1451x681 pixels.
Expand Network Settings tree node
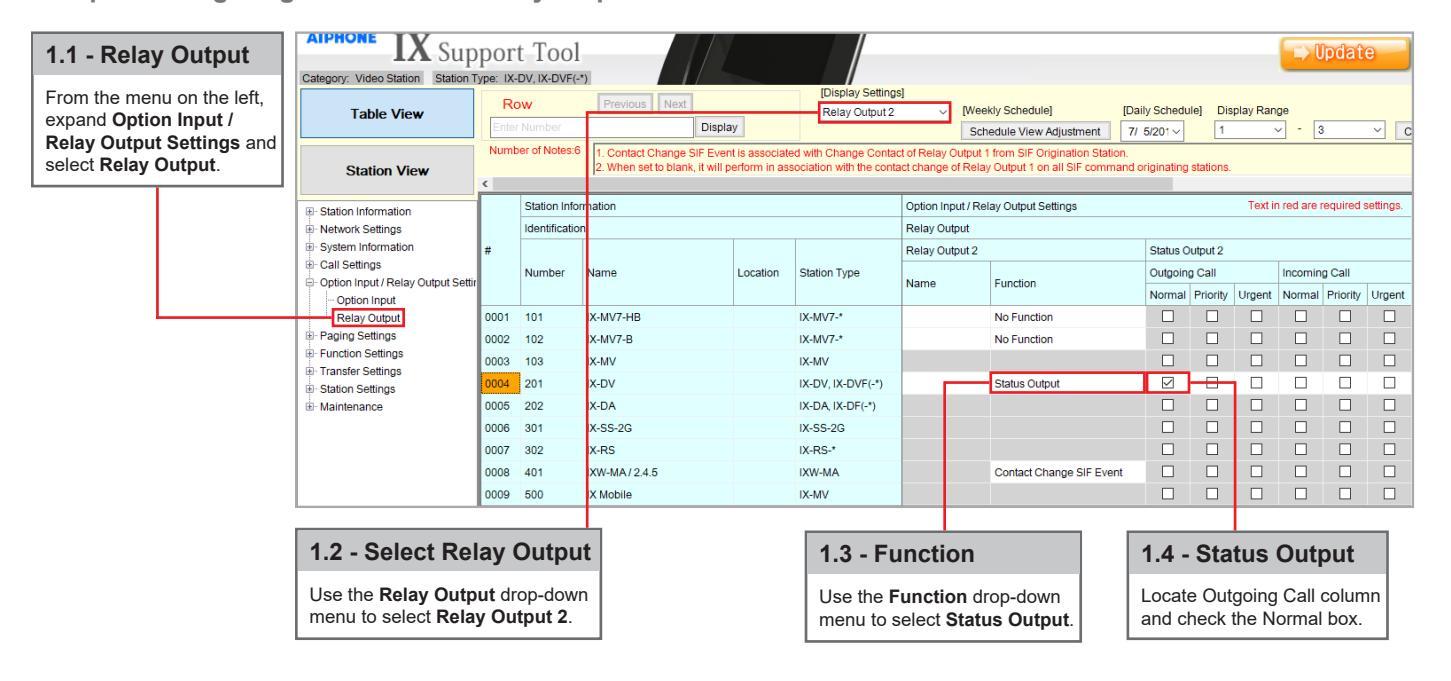pos(311,229)
